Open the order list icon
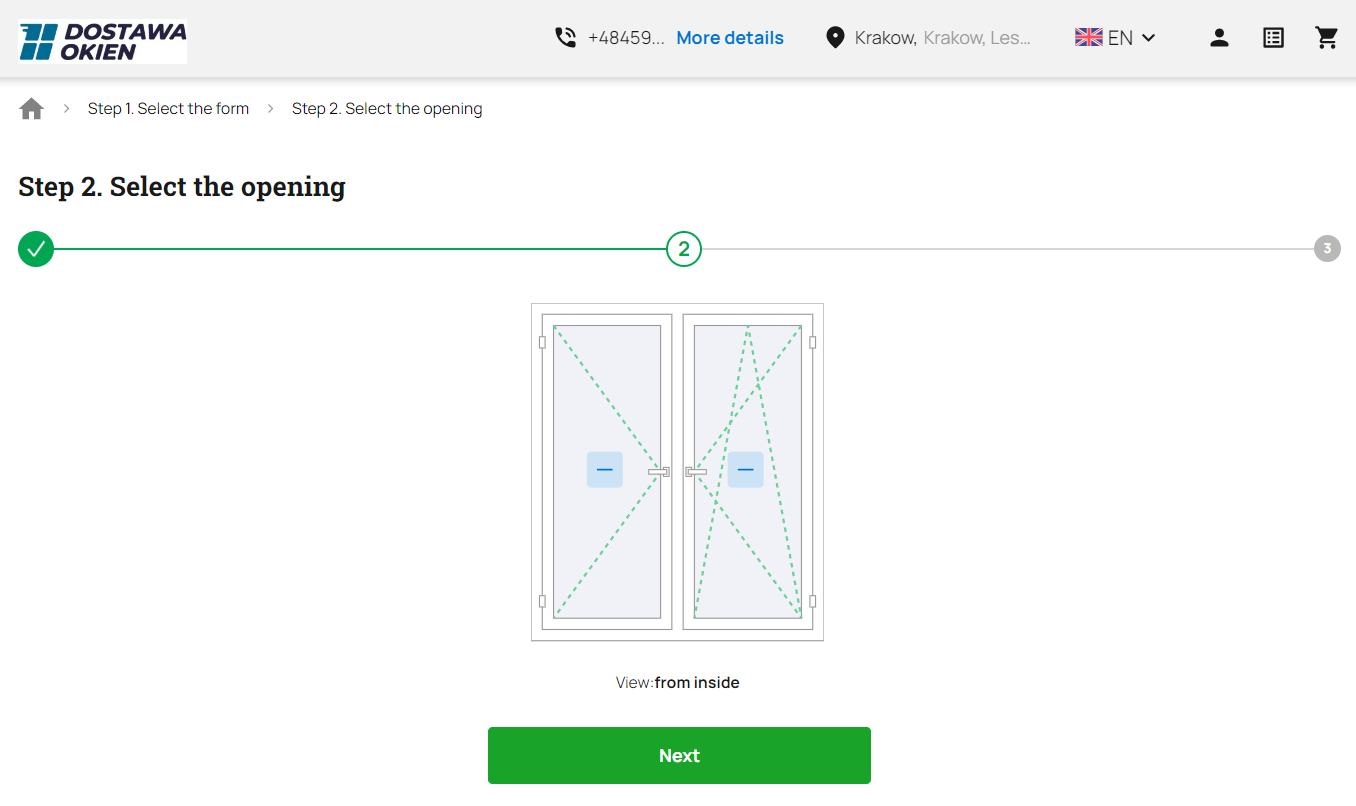 pos(1273,37)
